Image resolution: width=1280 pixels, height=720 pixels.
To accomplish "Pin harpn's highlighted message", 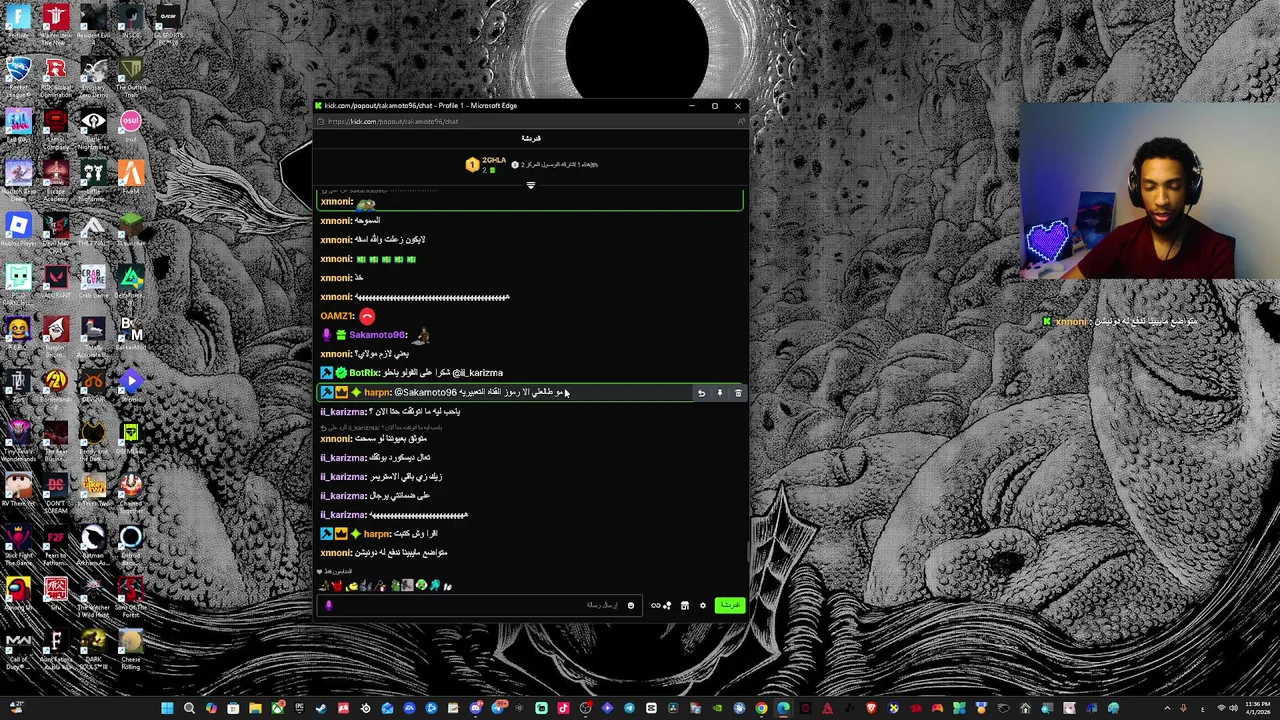I will 719,393.
